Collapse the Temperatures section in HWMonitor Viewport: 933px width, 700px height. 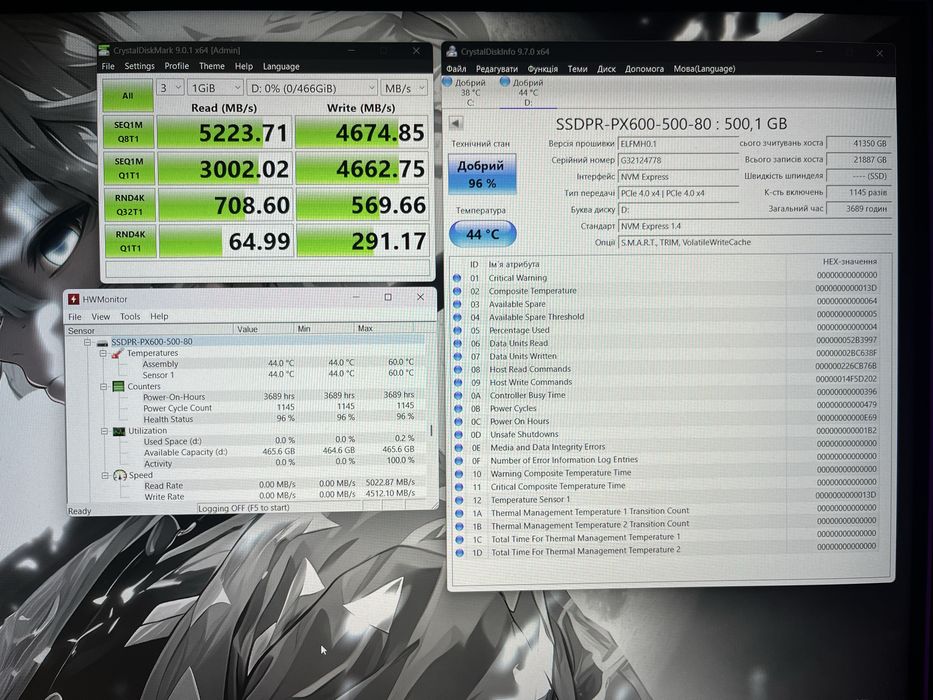[x=102, y=354]
